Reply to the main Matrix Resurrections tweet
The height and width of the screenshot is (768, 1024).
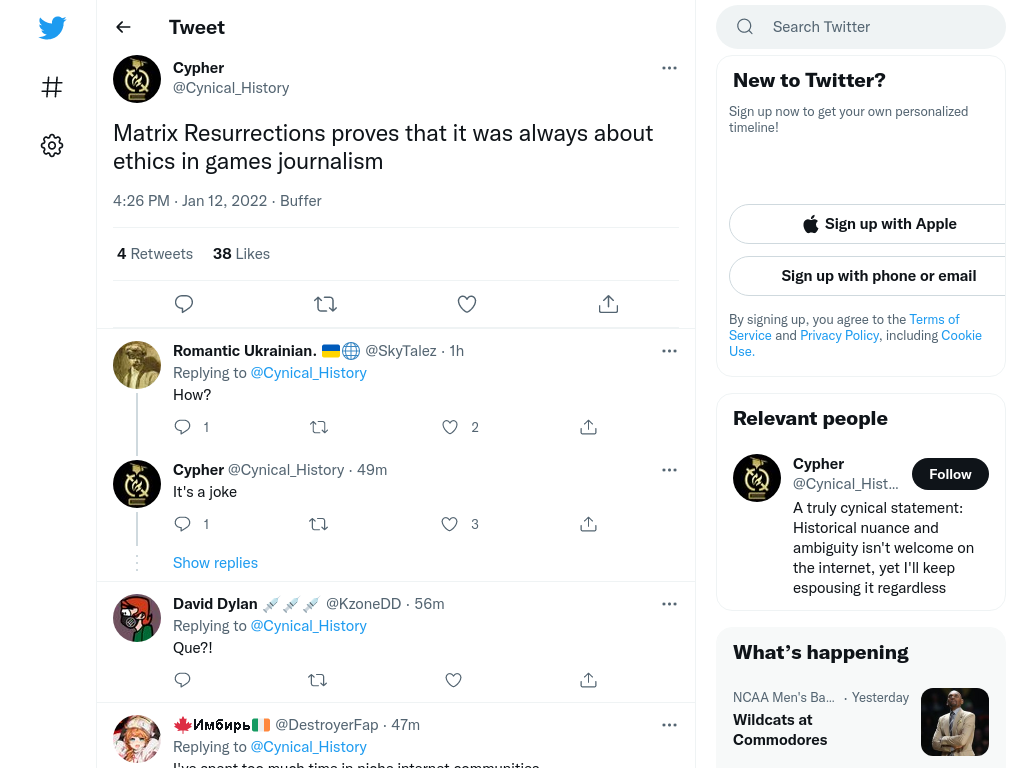click(x=184, y=304)
